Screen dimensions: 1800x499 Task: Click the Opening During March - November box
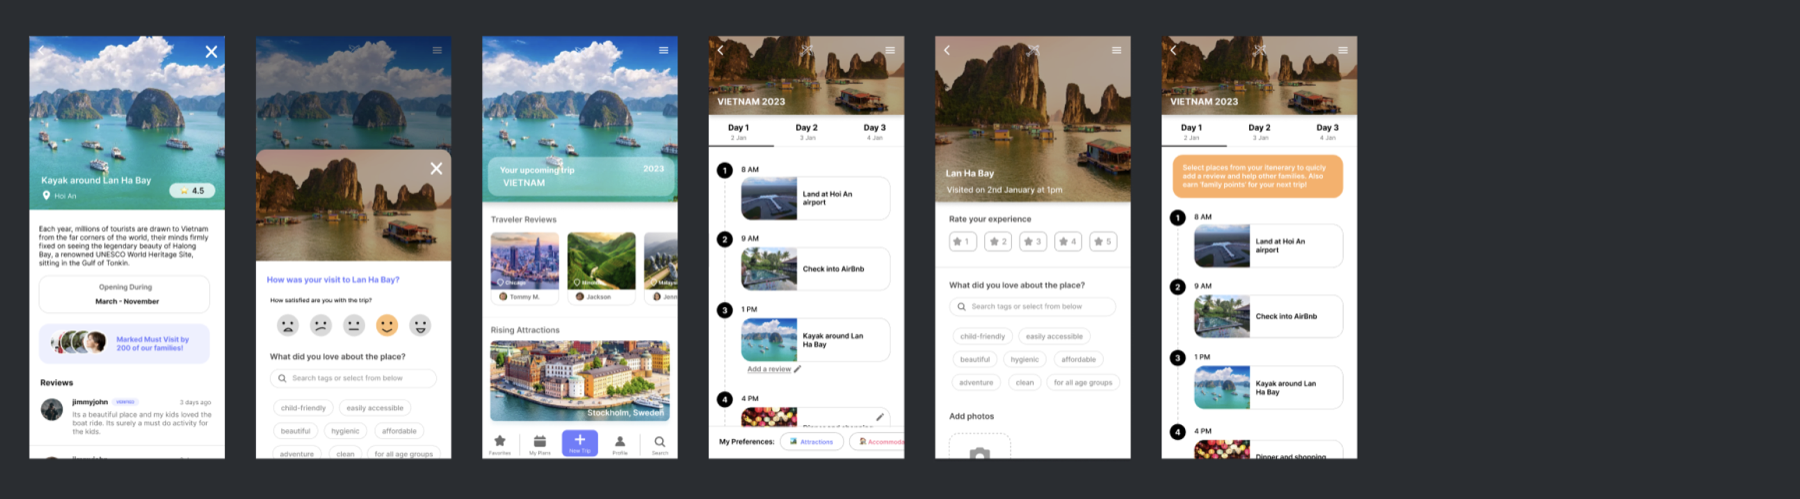pos(124,294)
